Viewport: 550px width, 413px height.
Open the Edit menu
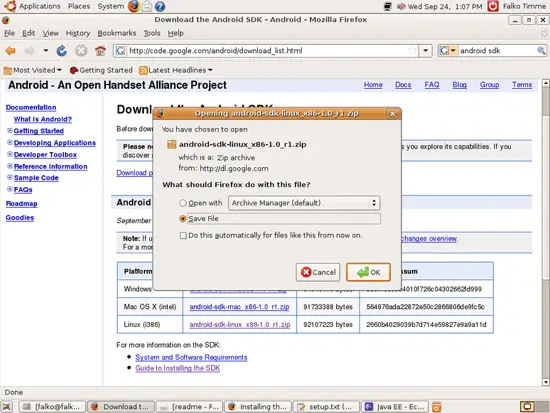(x=28, y=33)
